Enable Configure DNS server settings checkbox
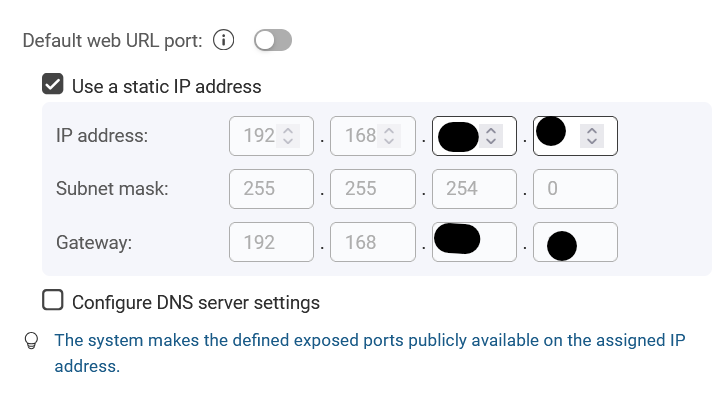This screenshot has height=401, width=717. tap(53, 301)
